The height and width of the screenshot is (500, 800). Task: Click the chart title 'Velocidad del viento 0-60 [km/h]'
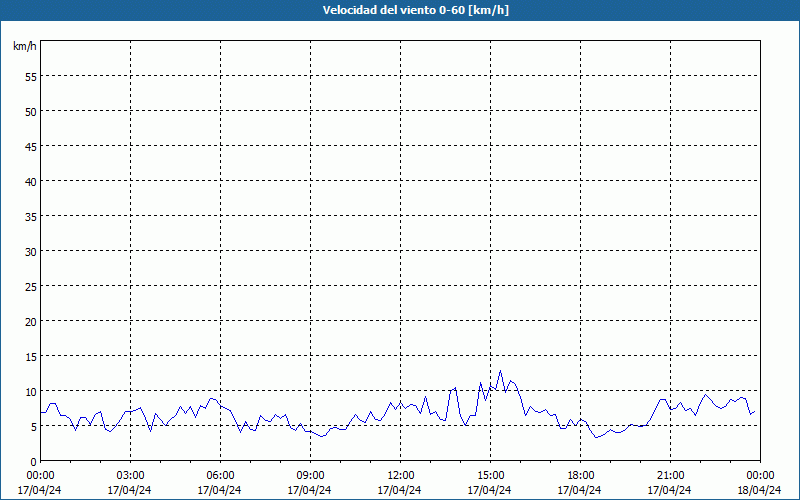pyautogui.click(x=416, y=10)
